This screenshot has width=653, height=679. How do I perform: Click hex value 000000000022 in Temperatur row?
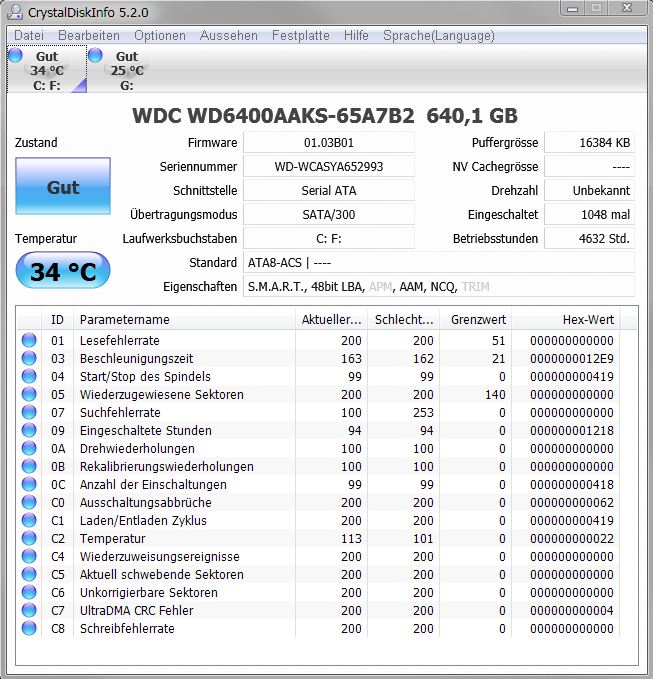click(x=572, y=538)
